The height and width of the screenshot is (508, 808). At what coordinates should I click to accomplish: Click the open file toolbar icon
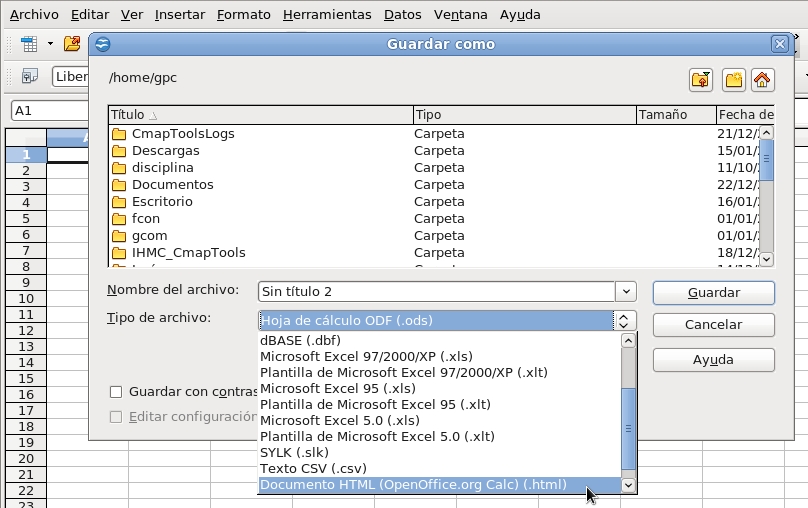(71, 44)
